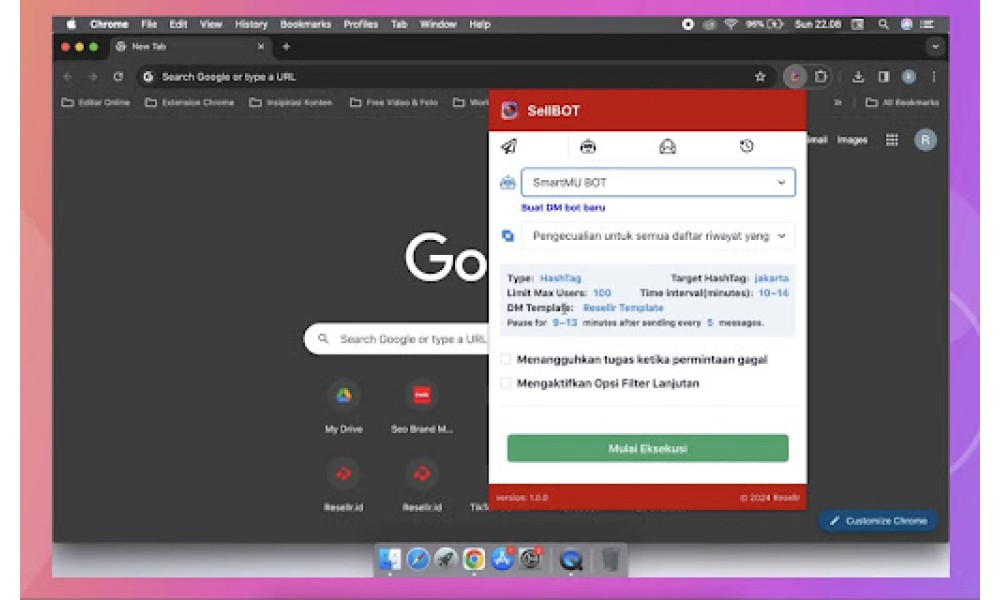Image resolution: width=1000 pixels, height=600 pixels.
Task: Open the History menu in menu bar
Action: tap(251, 24)
